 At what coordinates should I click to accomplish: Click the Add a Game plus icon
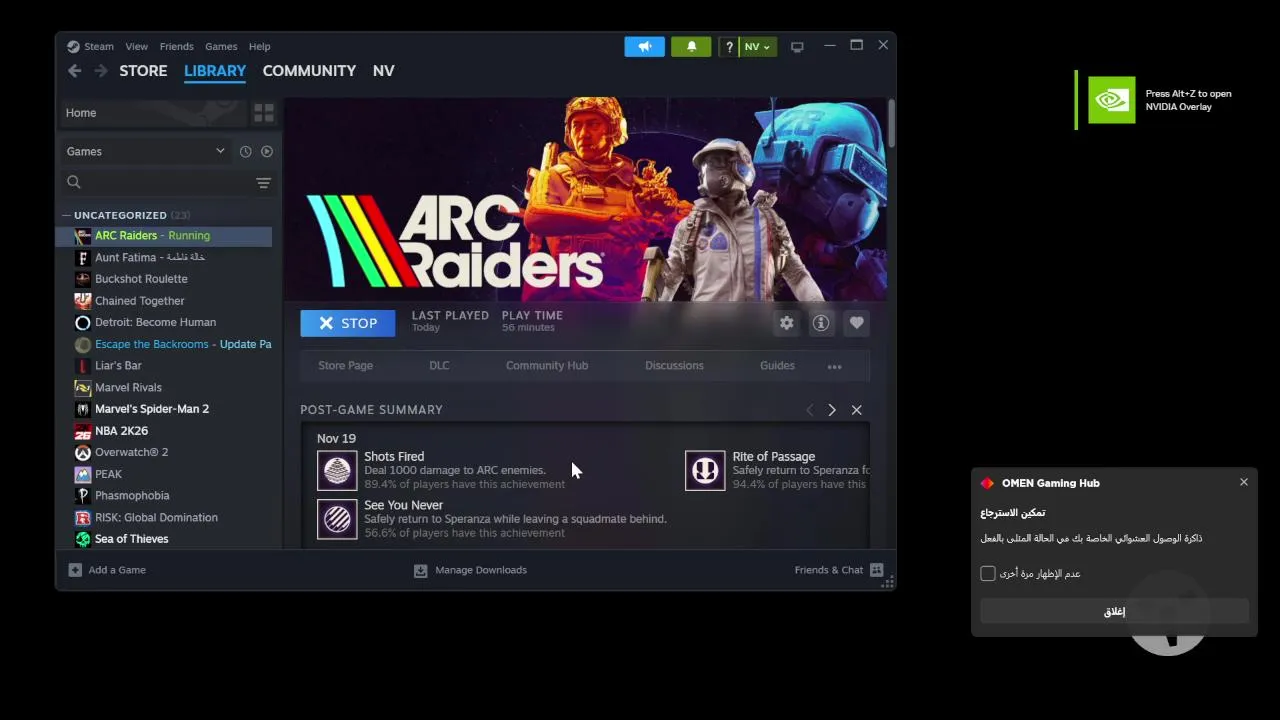tap(75, 570)
